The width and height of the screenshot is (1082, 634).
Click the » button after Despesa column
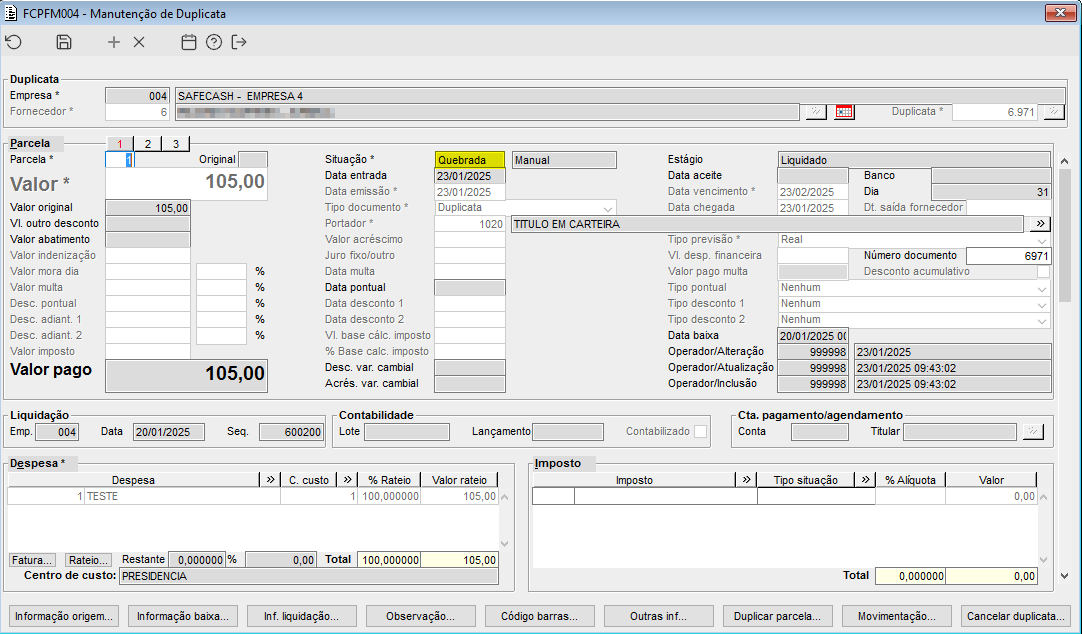pos(270,479)
